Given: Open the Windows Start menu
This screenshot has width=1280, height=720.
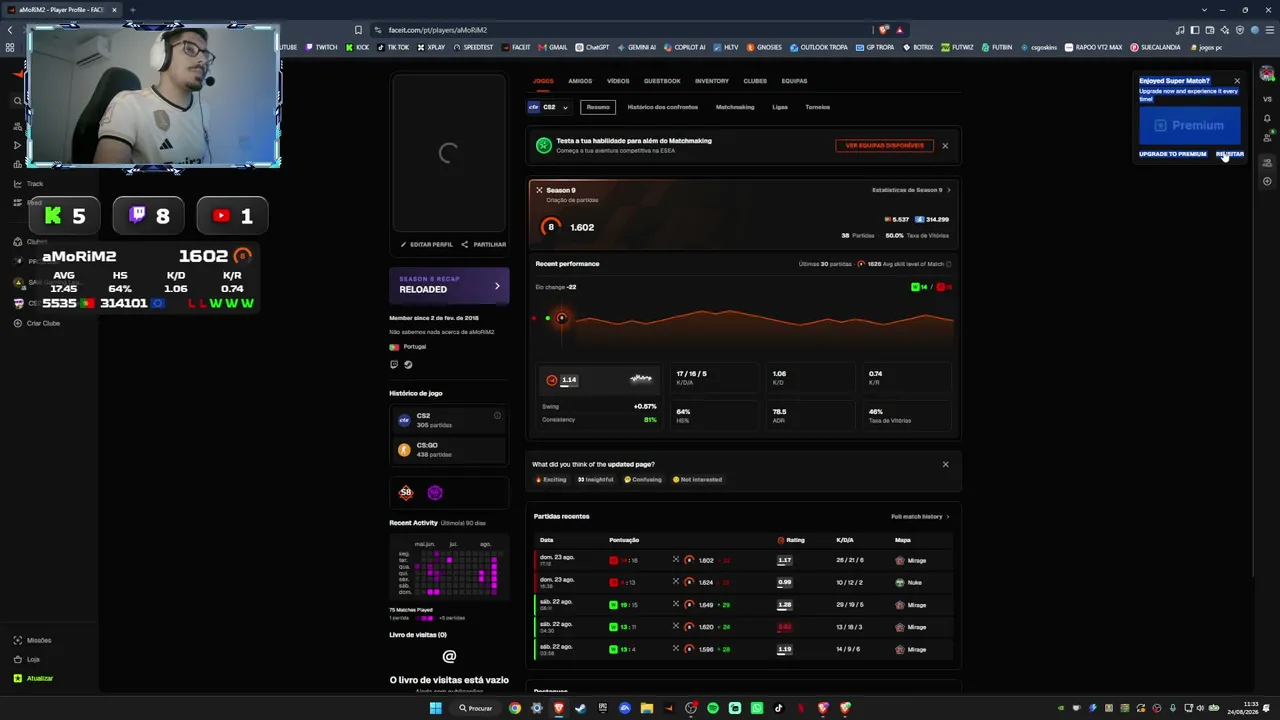Looking at the screenshot, I should pyautogui.click(x=436, y=708).
